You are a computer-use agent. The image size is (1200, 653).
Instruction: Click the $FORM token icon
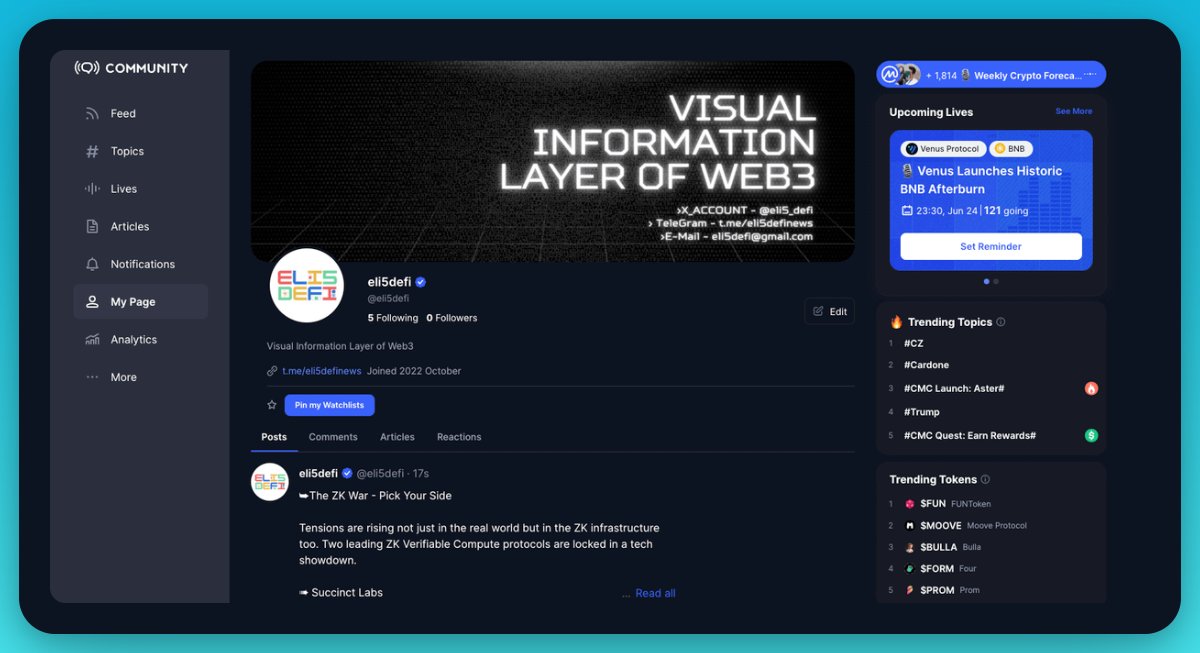[910, 569]
